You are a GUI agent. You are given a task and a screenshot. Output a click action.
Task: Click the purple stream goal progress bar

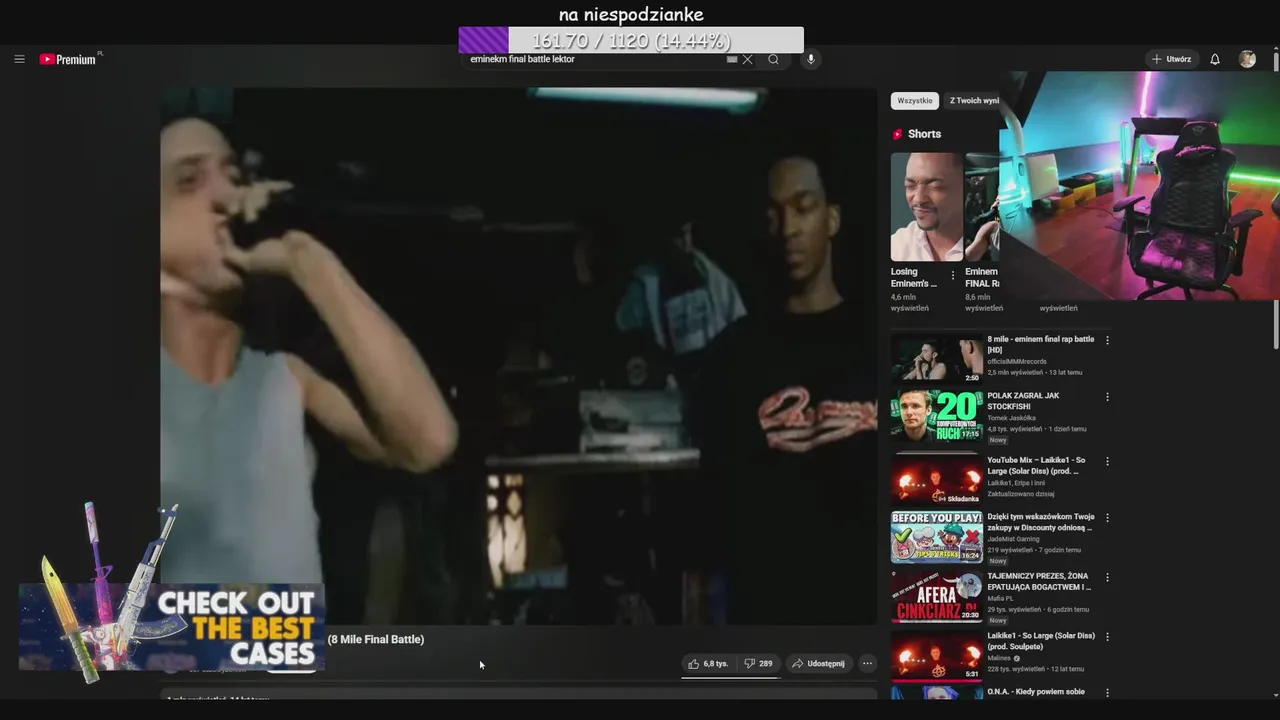[x=631, y=40]
